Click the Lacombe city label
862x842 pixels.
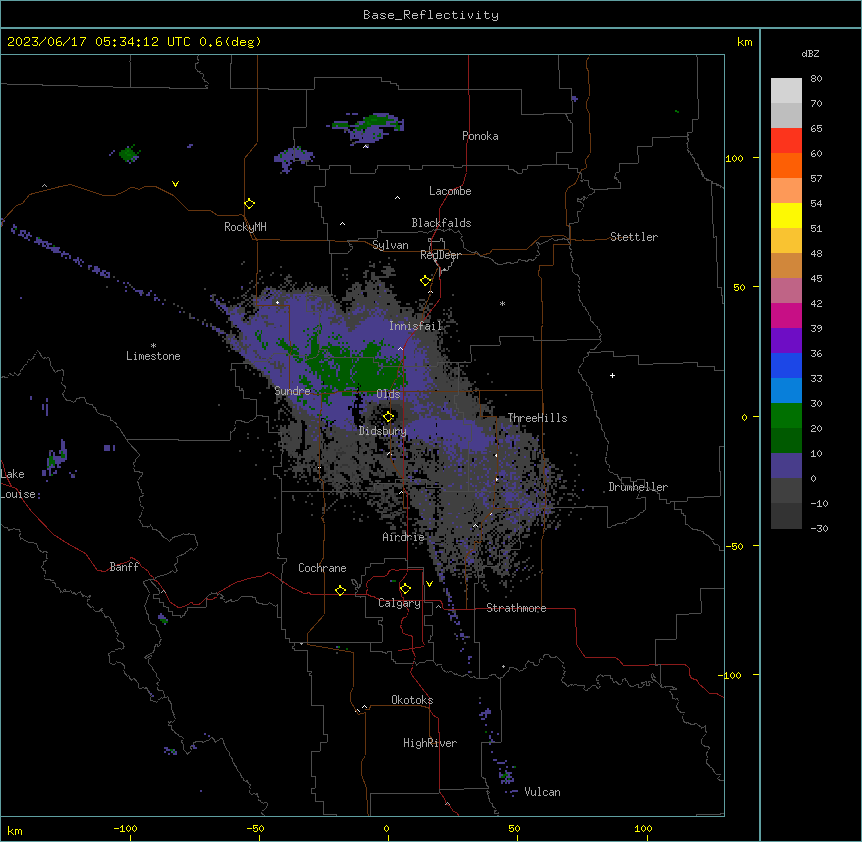(450, 191)
